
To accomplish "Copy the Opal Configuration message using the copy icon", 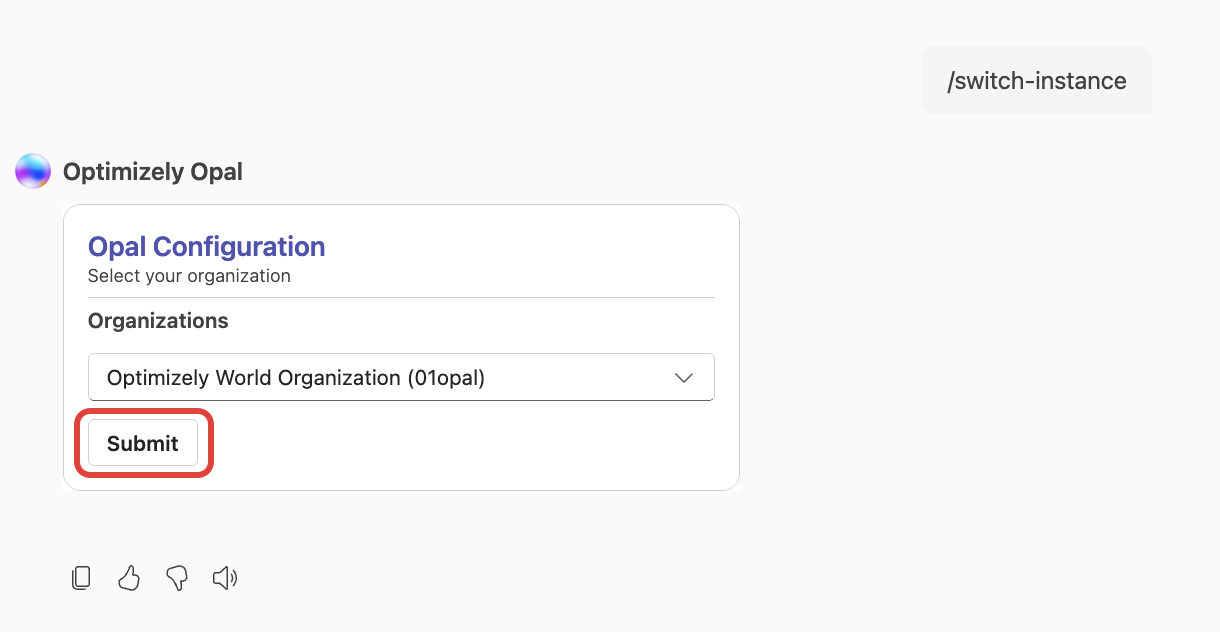I will [x=80, y=577].
